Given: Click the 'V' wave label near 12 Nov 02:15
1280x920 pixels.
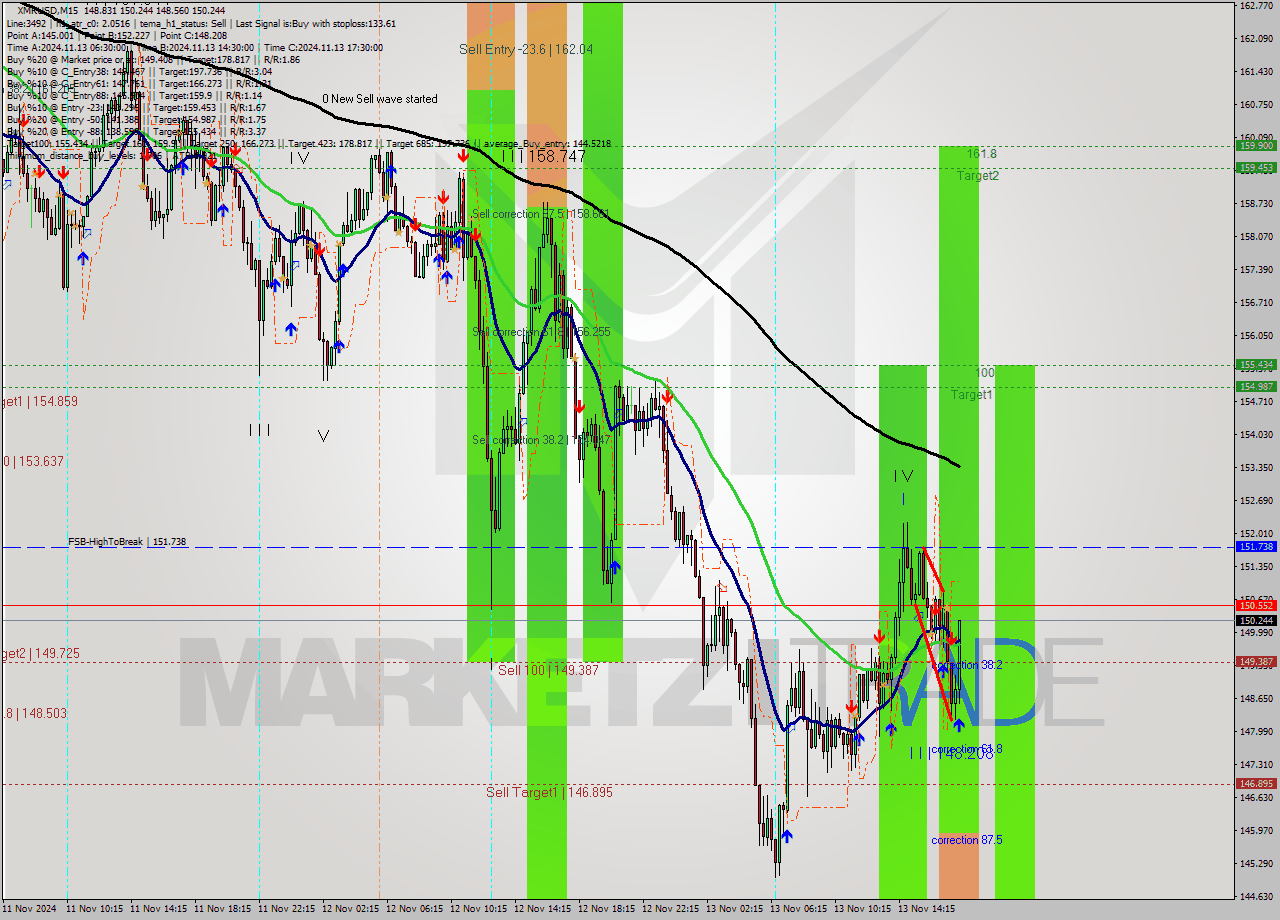Looking at the screenshot, I should pos(323,435).
